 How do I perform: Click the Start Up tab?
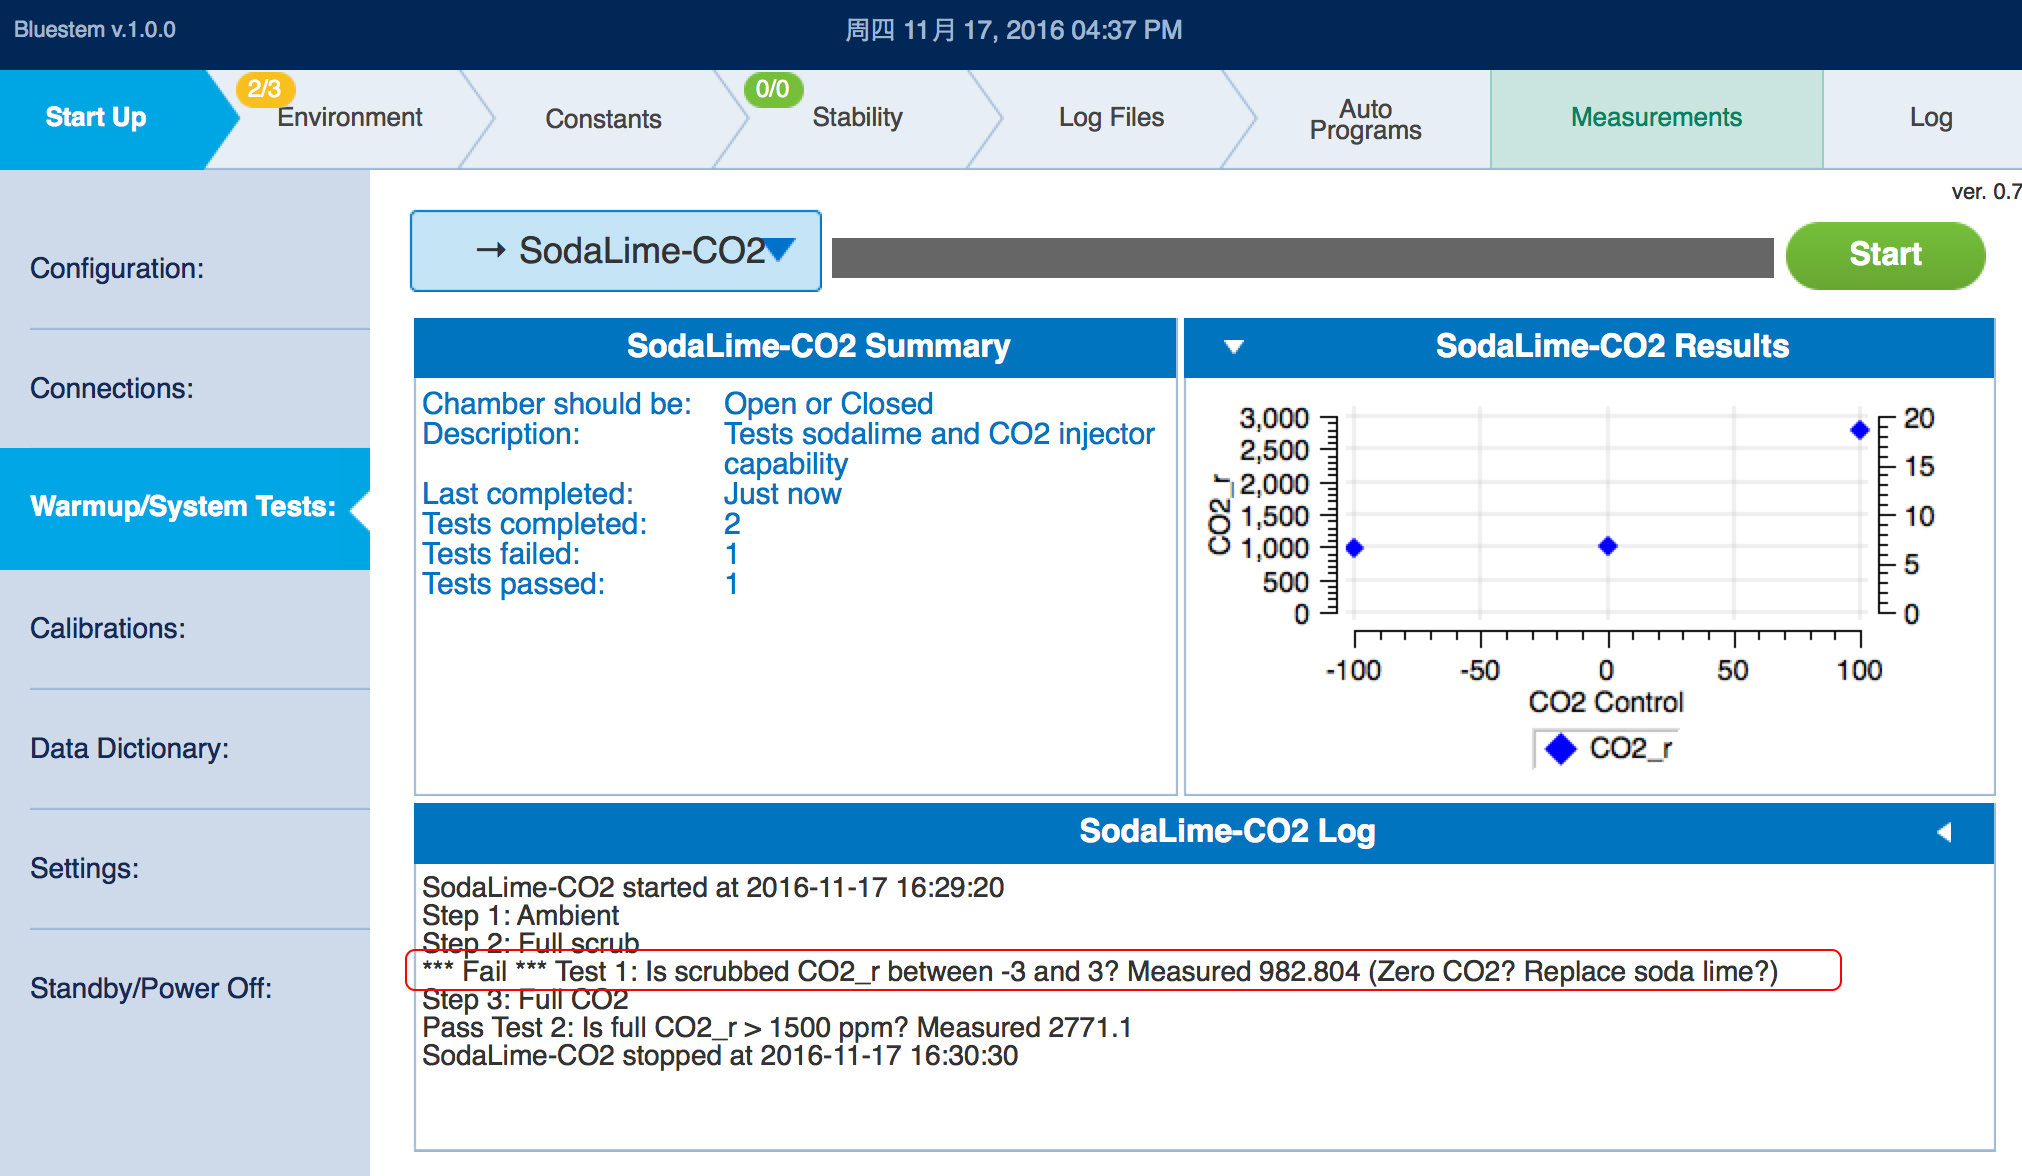pyautogui.click(x=96, y=118)
